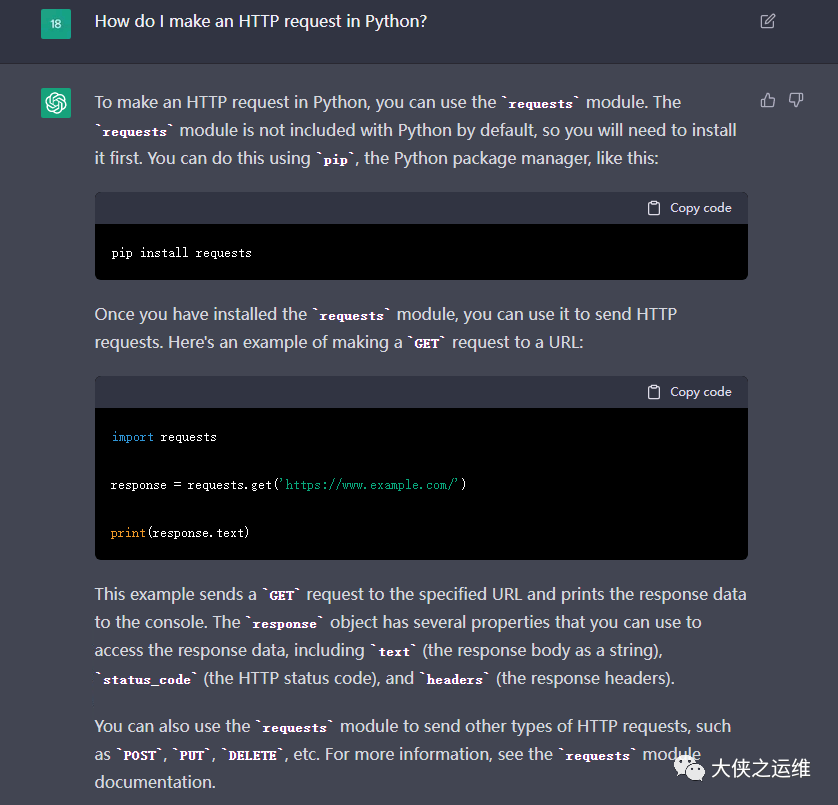The width and height of the screenshot is (838, 805).
Task: Click the blue import keyword in the code
Action: tap(132, 437)
